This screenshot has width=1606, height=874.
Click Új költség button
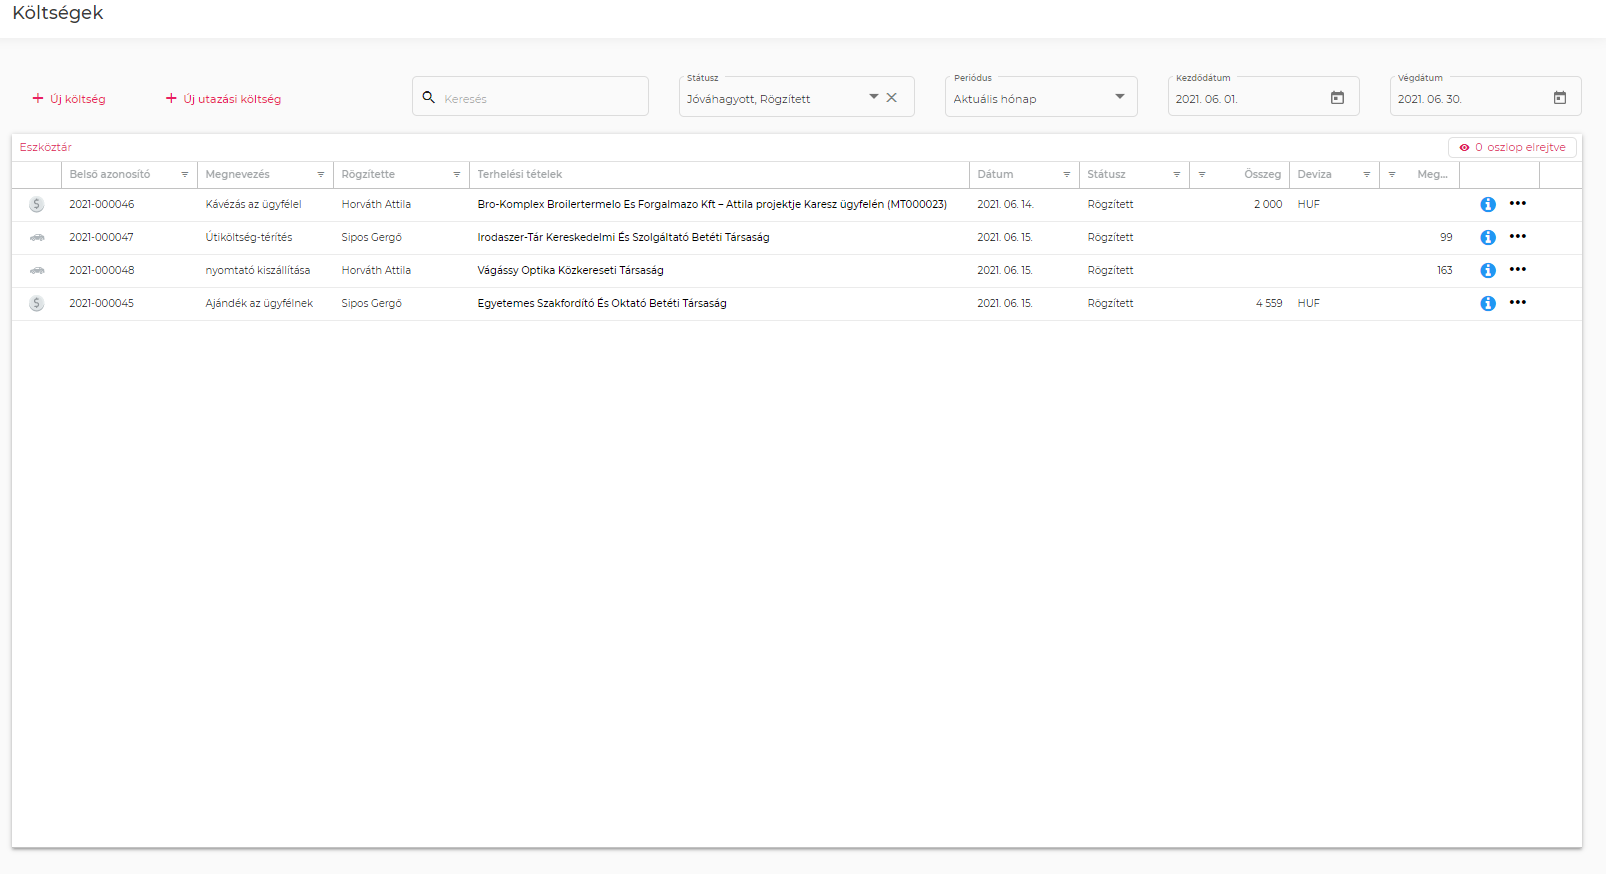point(69,99)
